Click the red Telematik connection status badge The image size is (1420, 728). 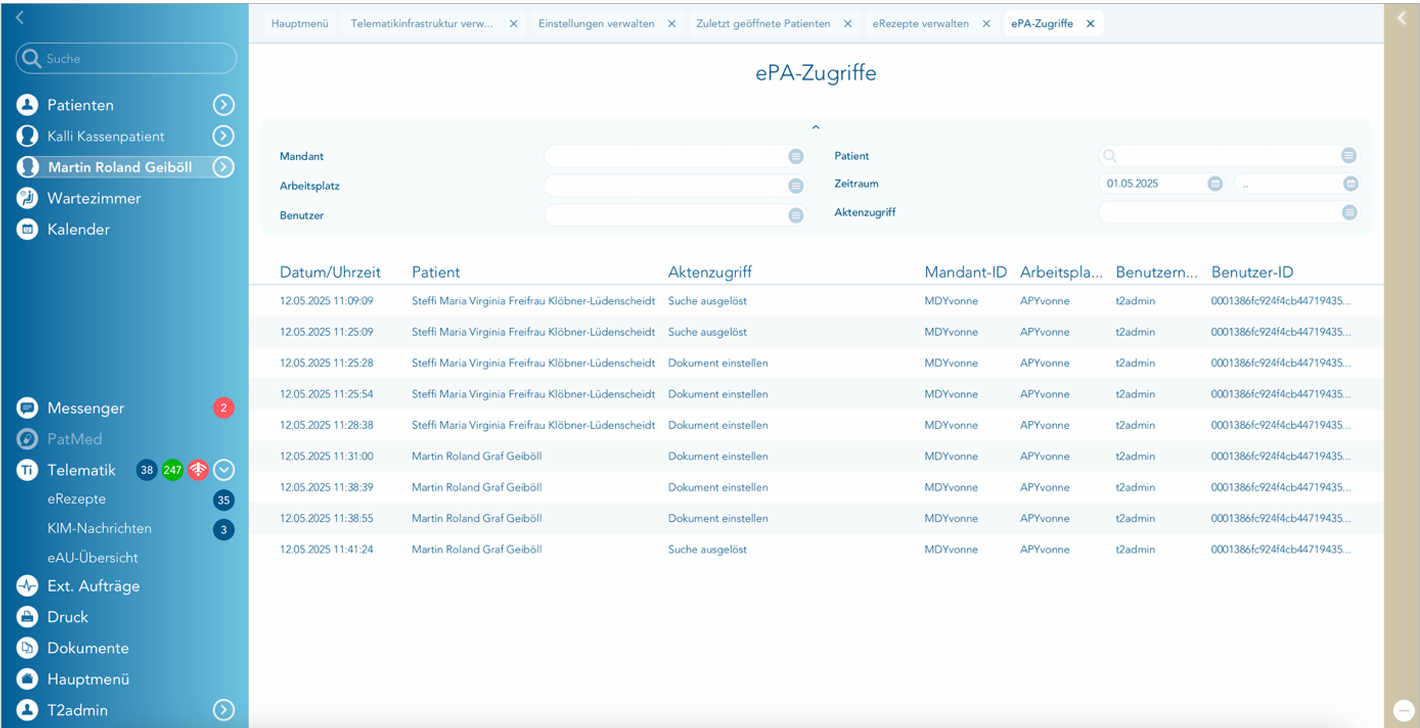coord(198,470)
